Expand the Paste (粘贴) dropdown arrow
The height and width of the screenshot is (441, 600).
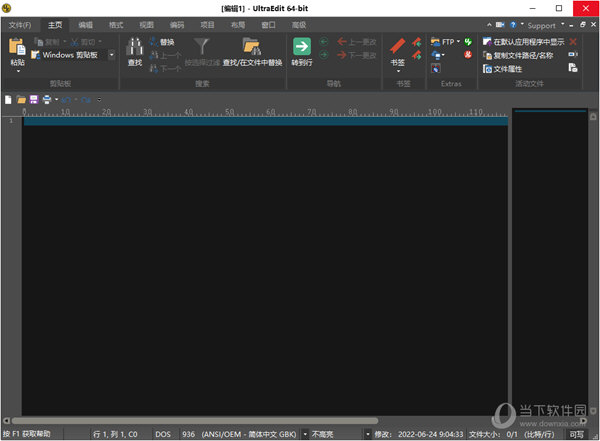pos(18,71)
